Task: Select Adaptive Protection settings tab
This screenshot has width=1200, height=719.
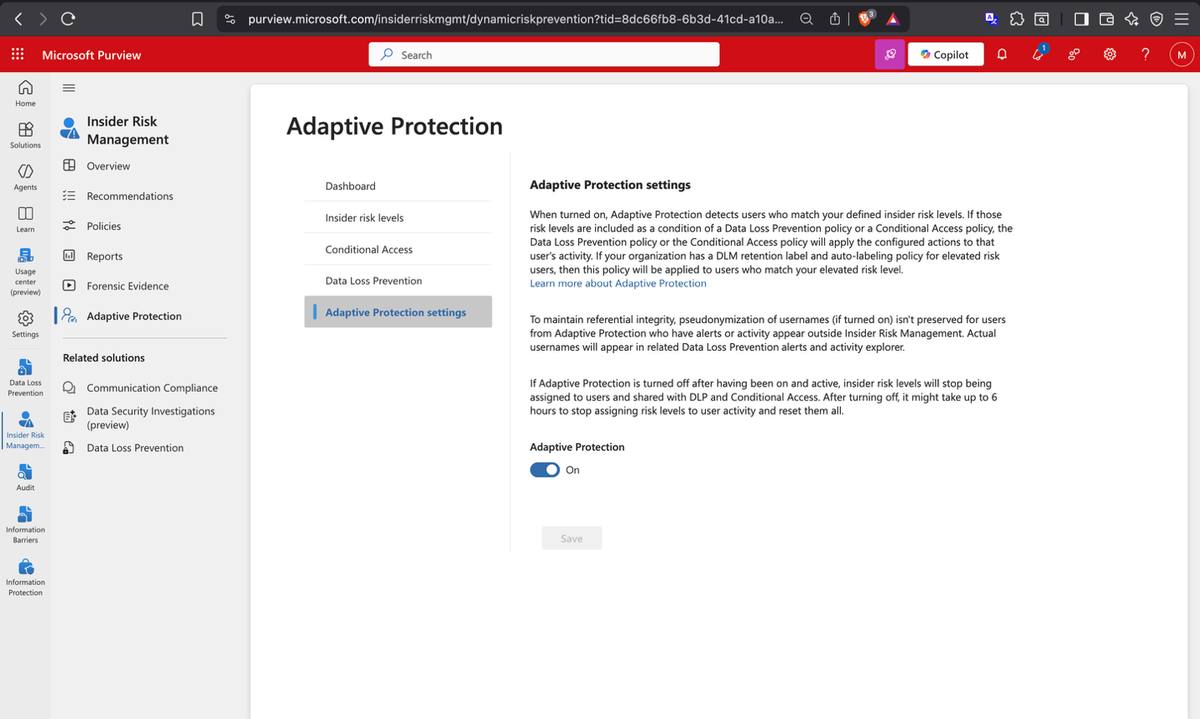Action: coord(398,312)
